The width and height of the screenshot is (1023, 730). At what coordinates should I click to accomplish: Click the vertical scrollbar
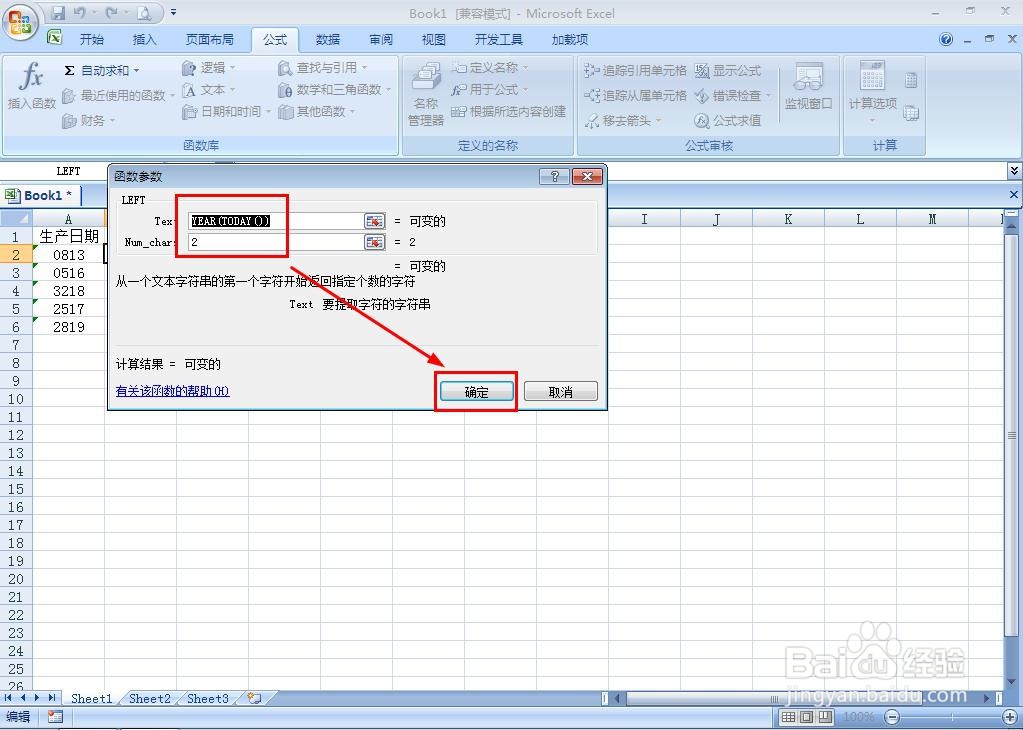coord(1013,434)
